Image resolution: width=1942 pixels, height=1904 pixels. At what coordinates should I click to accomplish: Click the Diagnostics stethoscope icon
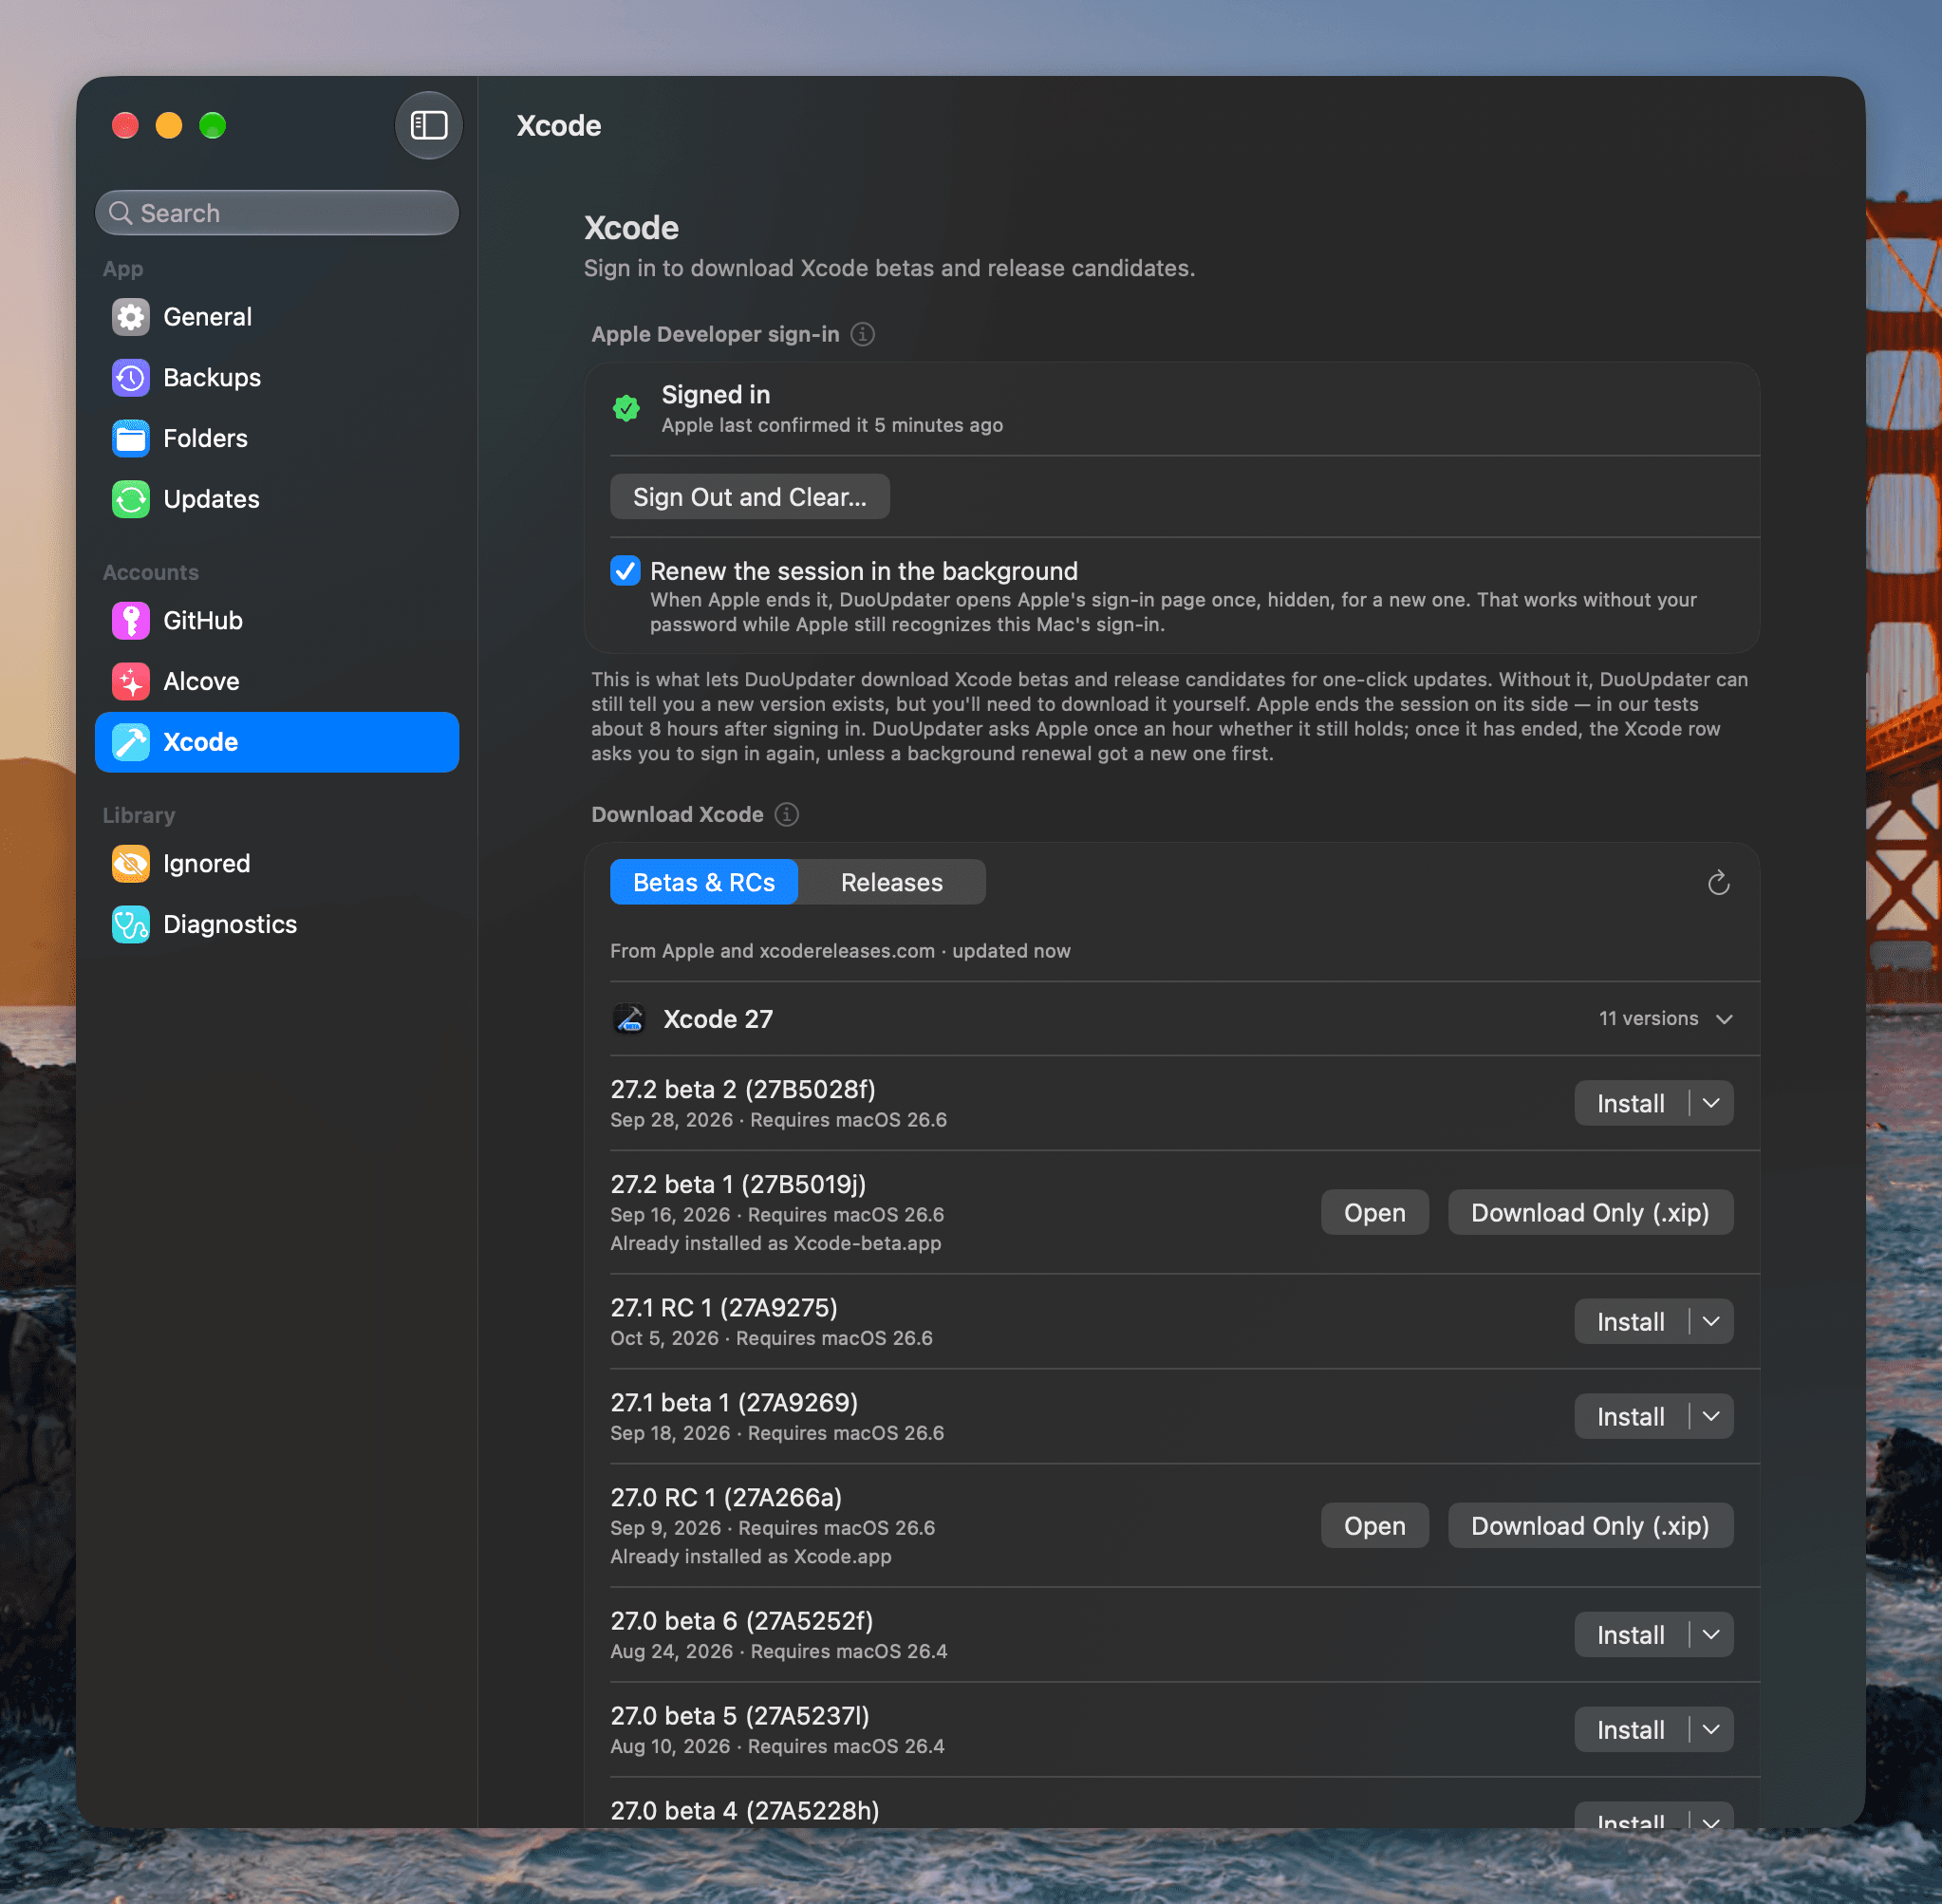(131, 925)
